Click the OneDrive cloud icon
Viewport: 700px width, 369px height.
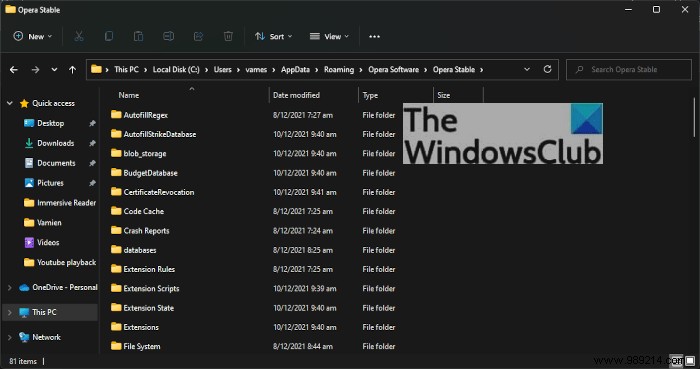[x=24, y=288]
